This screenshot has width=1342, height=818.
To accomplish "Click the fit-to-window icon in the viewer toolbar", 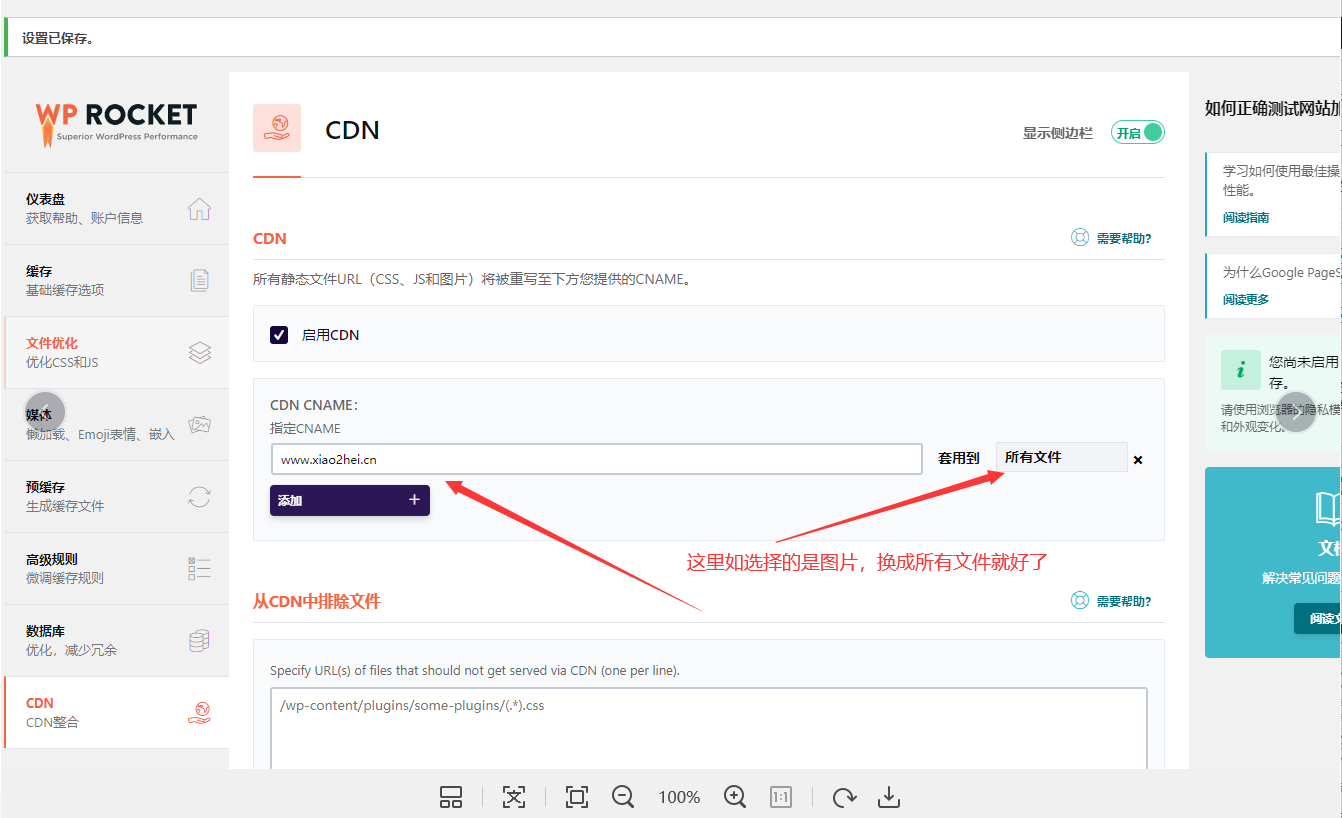I will [576, 797].
